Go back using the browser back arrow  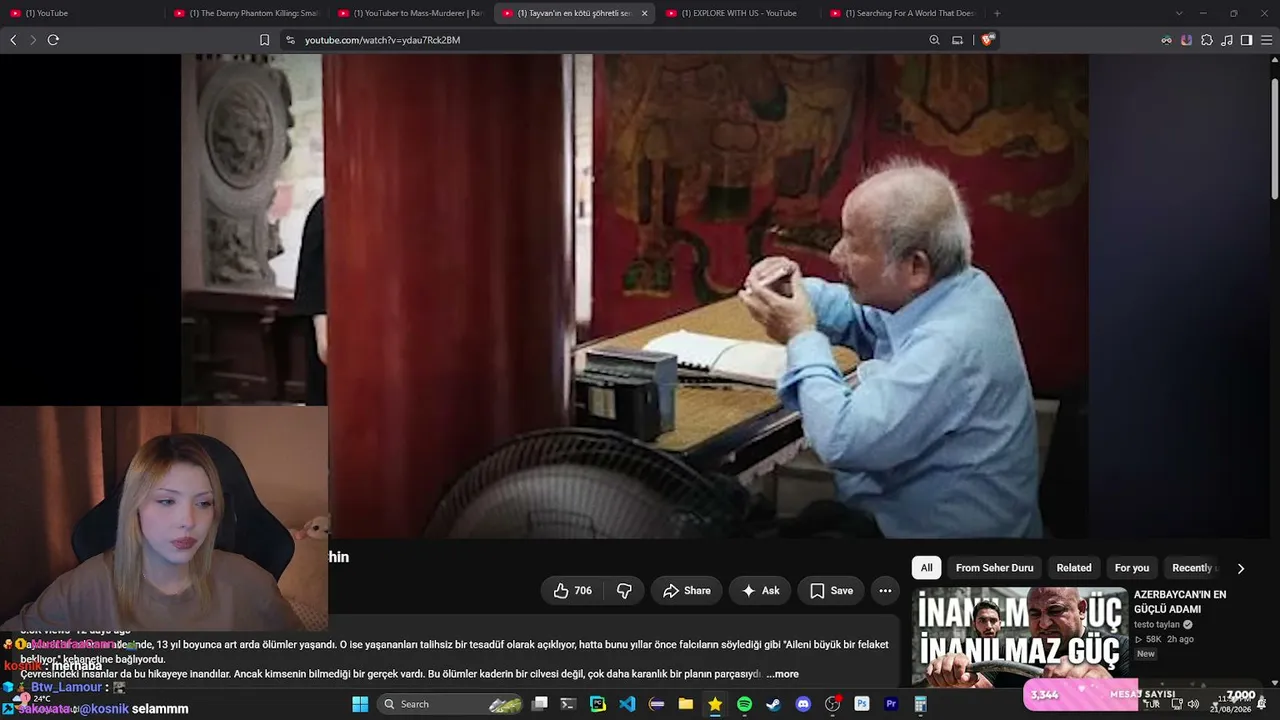point(13,40)
